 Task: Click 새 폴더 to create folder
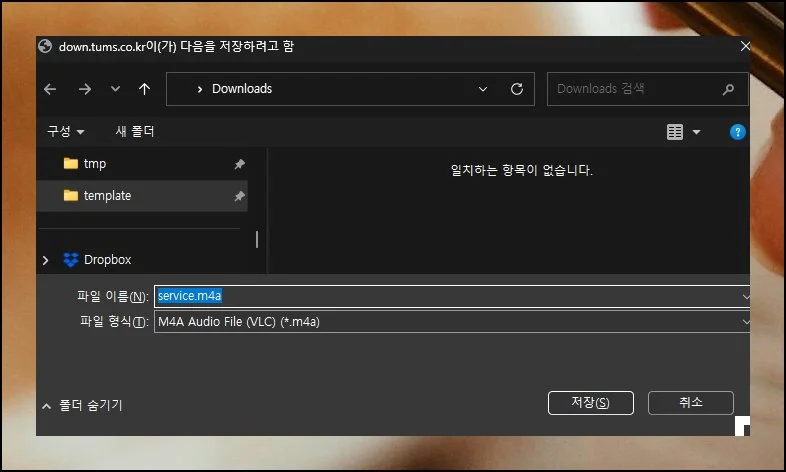point(135,132)
